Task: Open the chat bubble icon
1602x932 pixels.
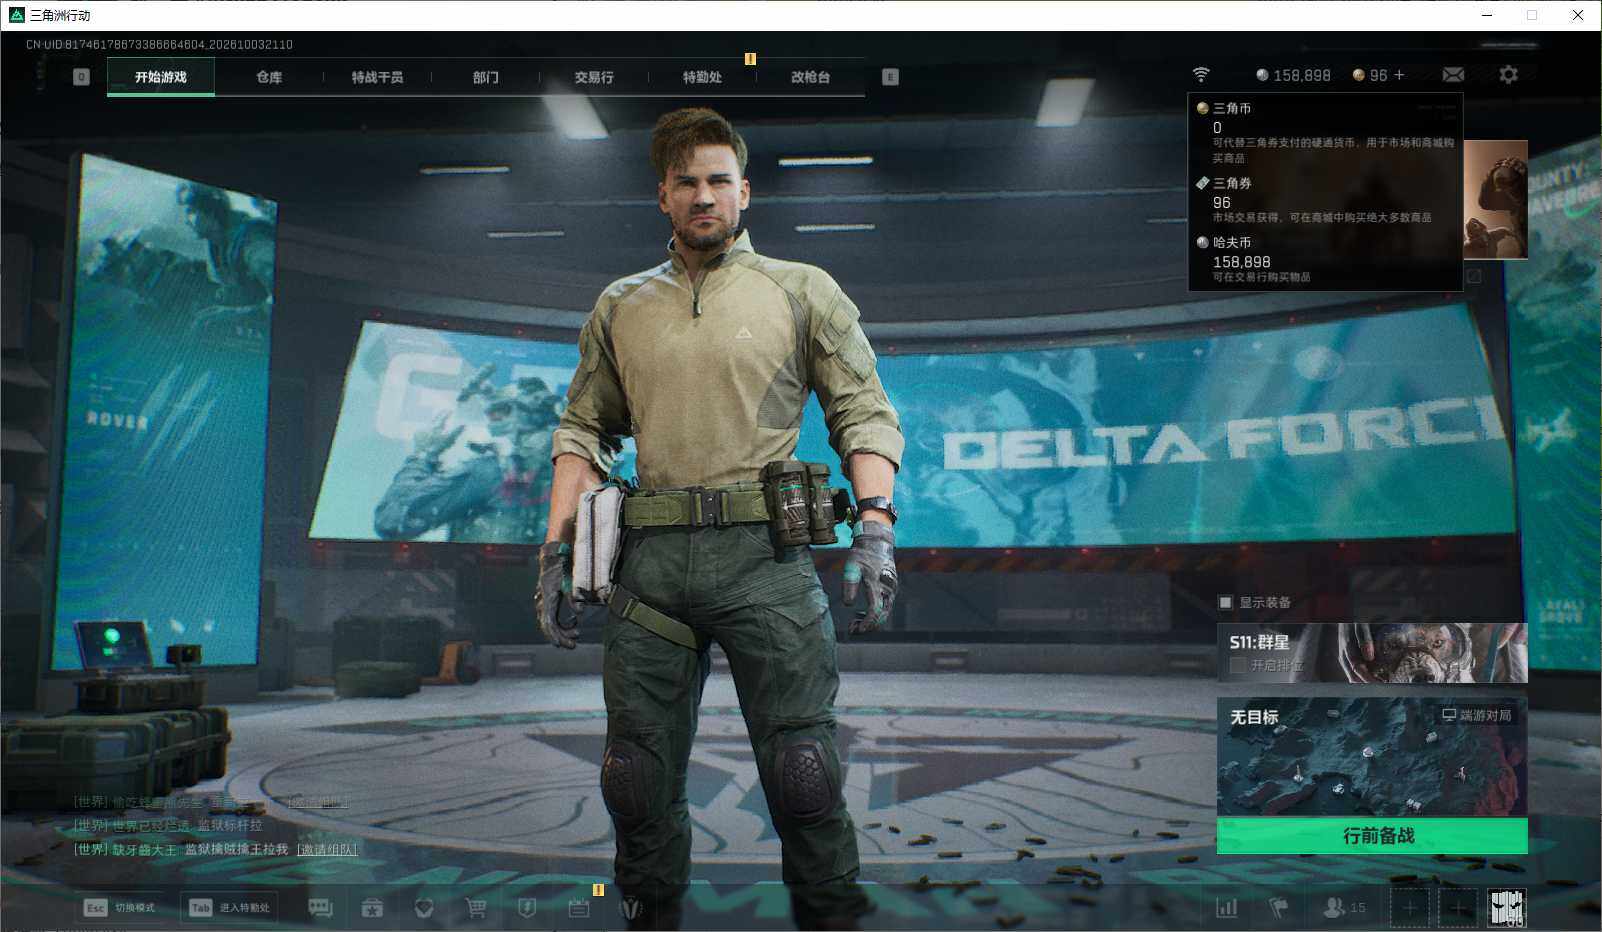Action: [x=320, y=908]
